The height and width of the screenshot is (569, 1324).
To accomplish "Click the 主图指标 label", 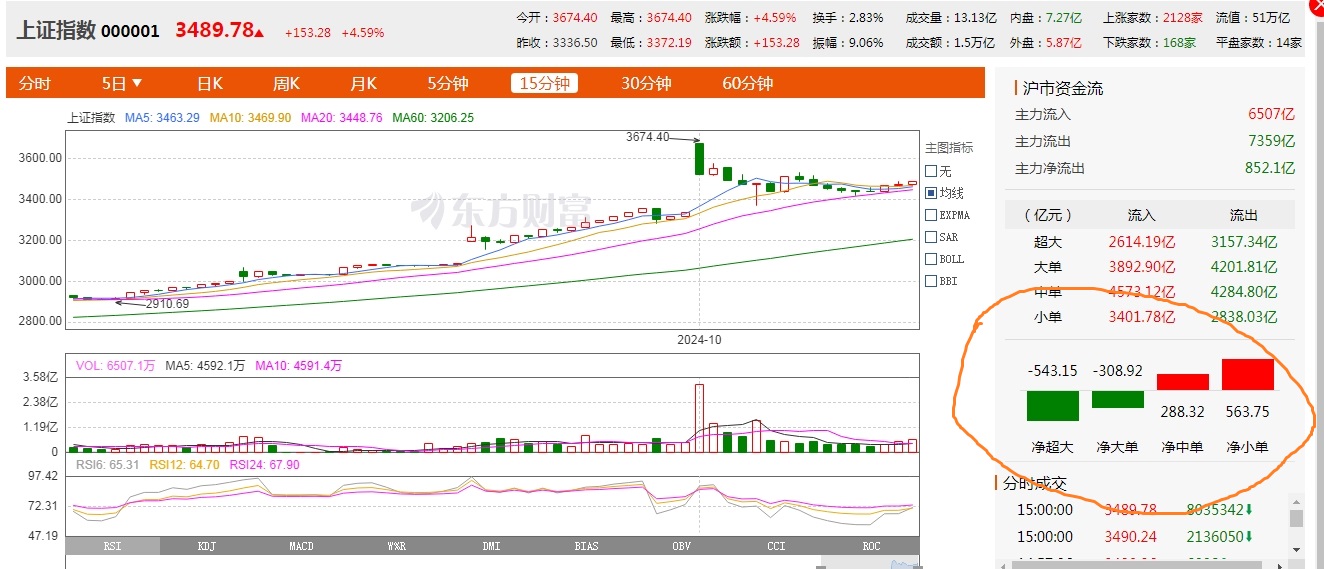I will click(949, 148).
